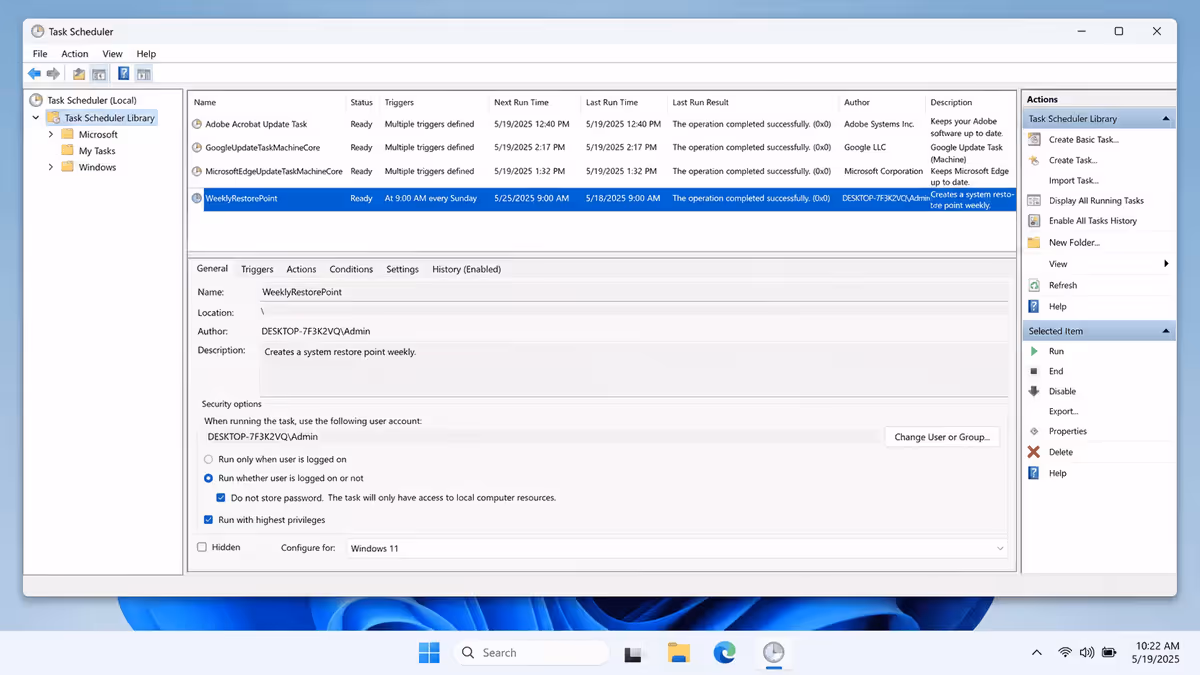1200x675 pixels.
Task: Switch to the Triggers tab
Action: [257, 269]
